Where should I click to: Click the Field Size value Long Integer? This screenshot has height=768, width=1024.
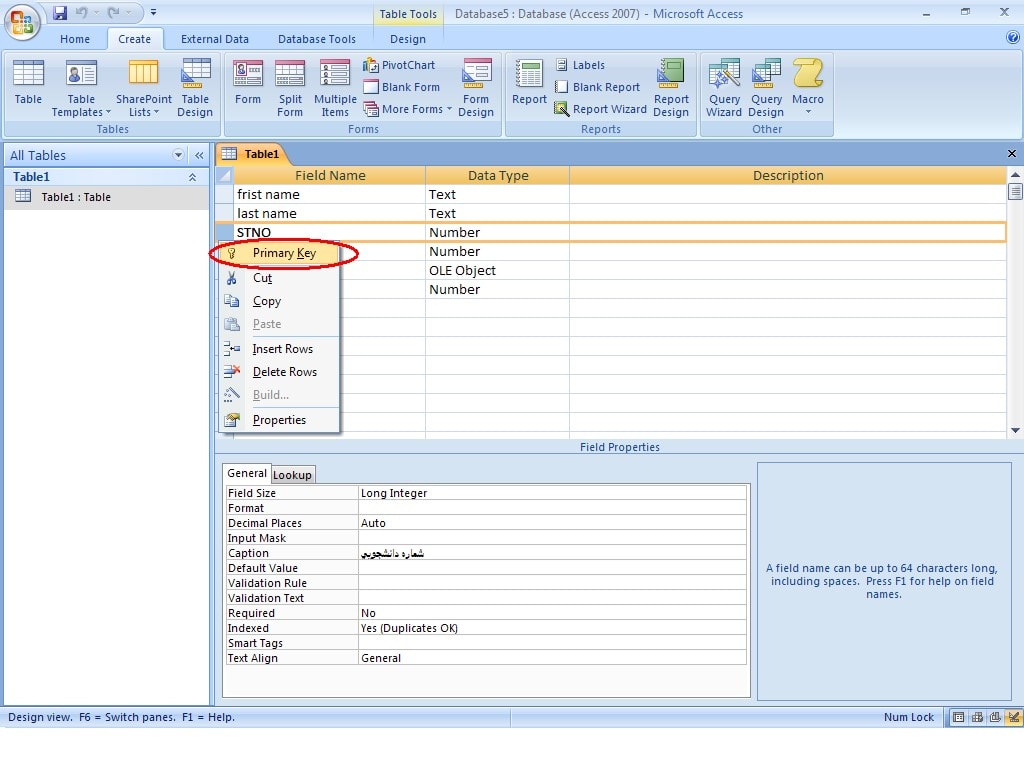coord(552,493)
